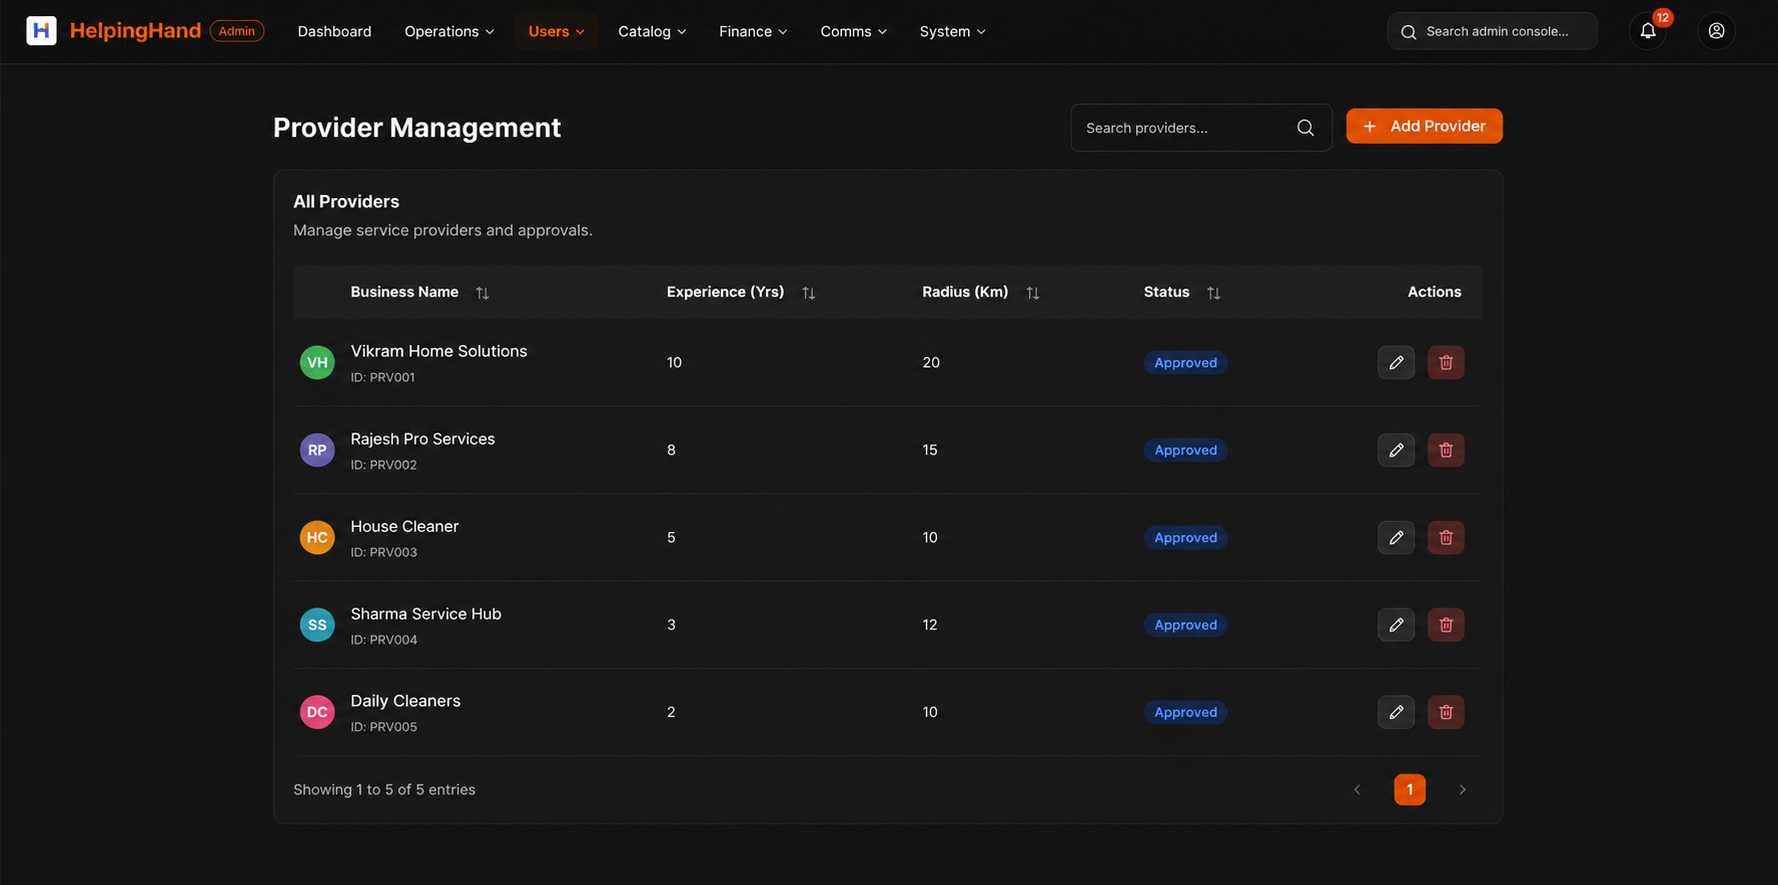Click ID: PRV004 text

tap(384, 640)
